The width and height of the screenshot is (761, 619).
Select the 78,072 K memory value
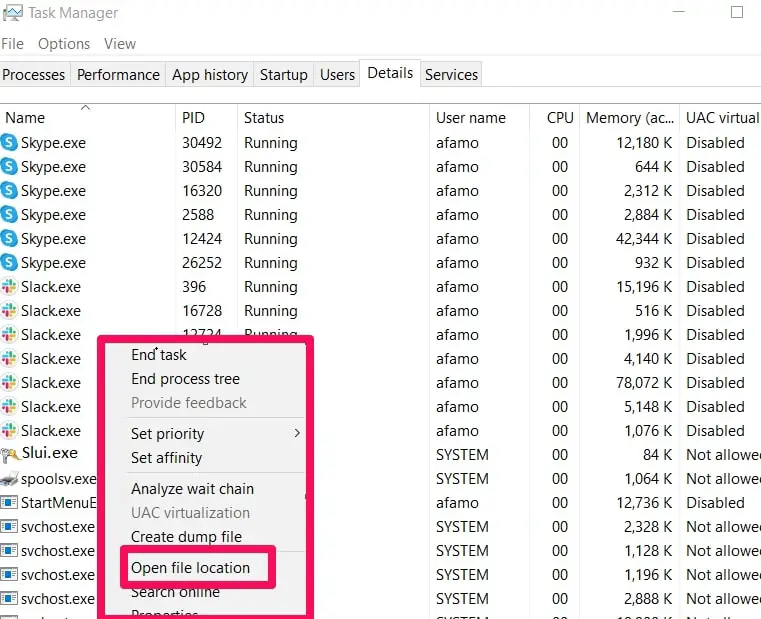tap(644, 383)
